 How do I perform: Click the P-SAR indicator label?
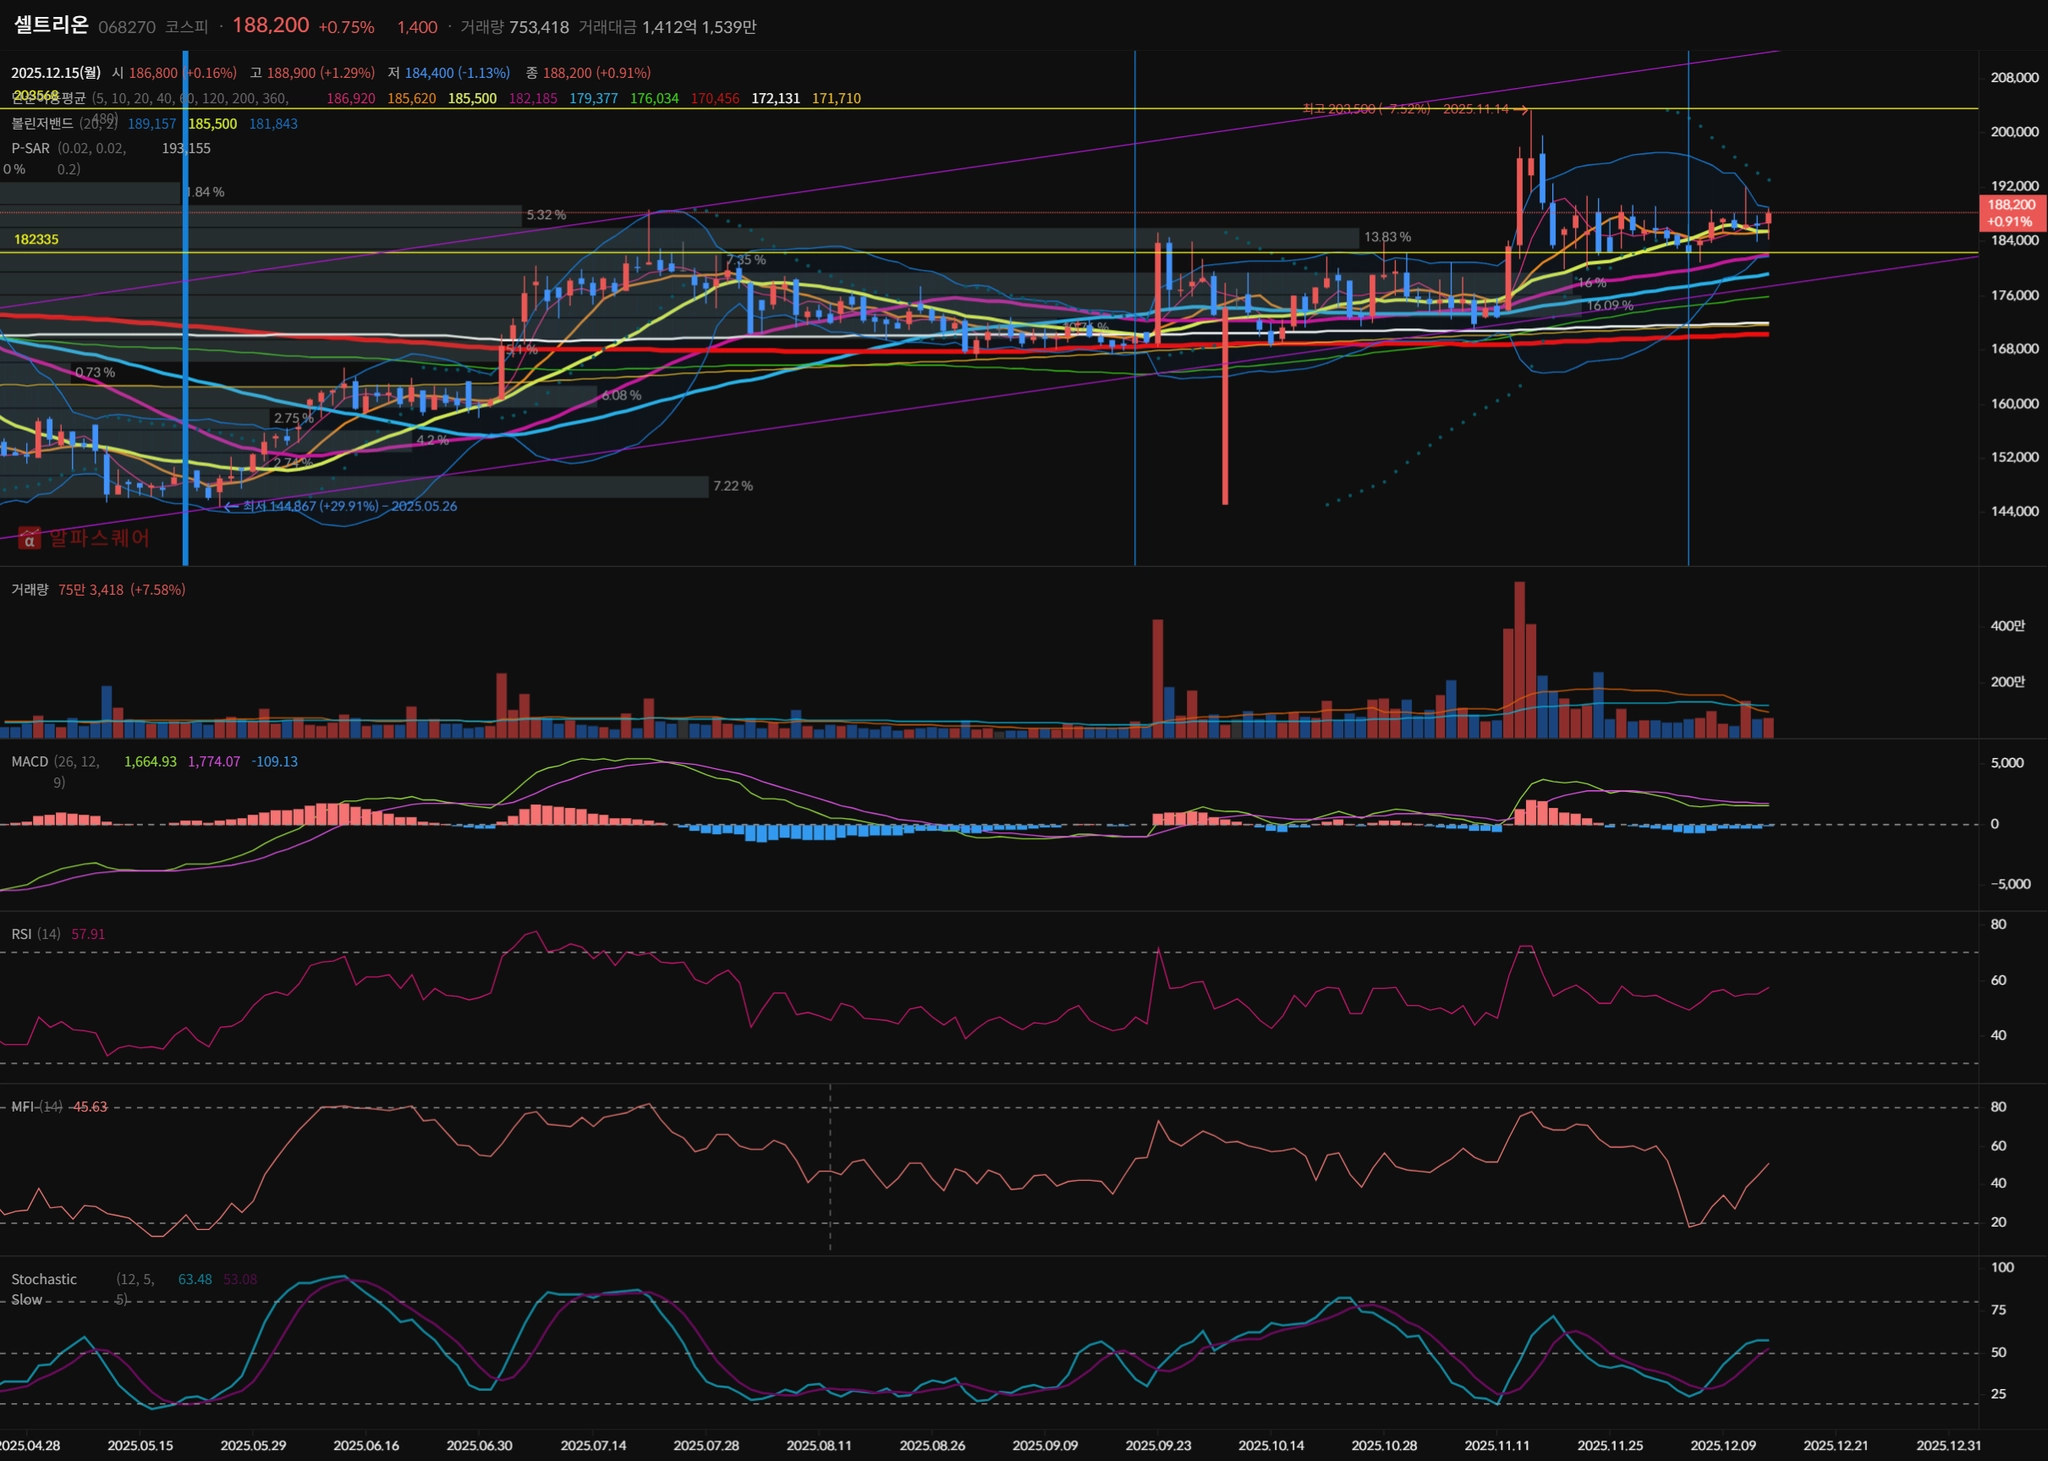click(x=30, y=148)
